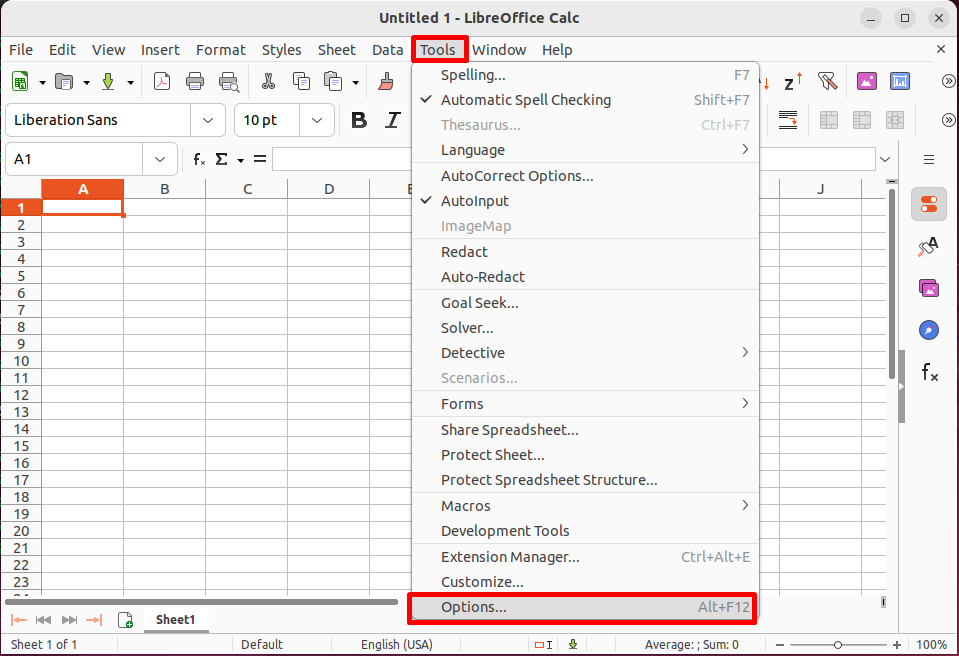
Task: Click the Copy icon
Action: 301,81
